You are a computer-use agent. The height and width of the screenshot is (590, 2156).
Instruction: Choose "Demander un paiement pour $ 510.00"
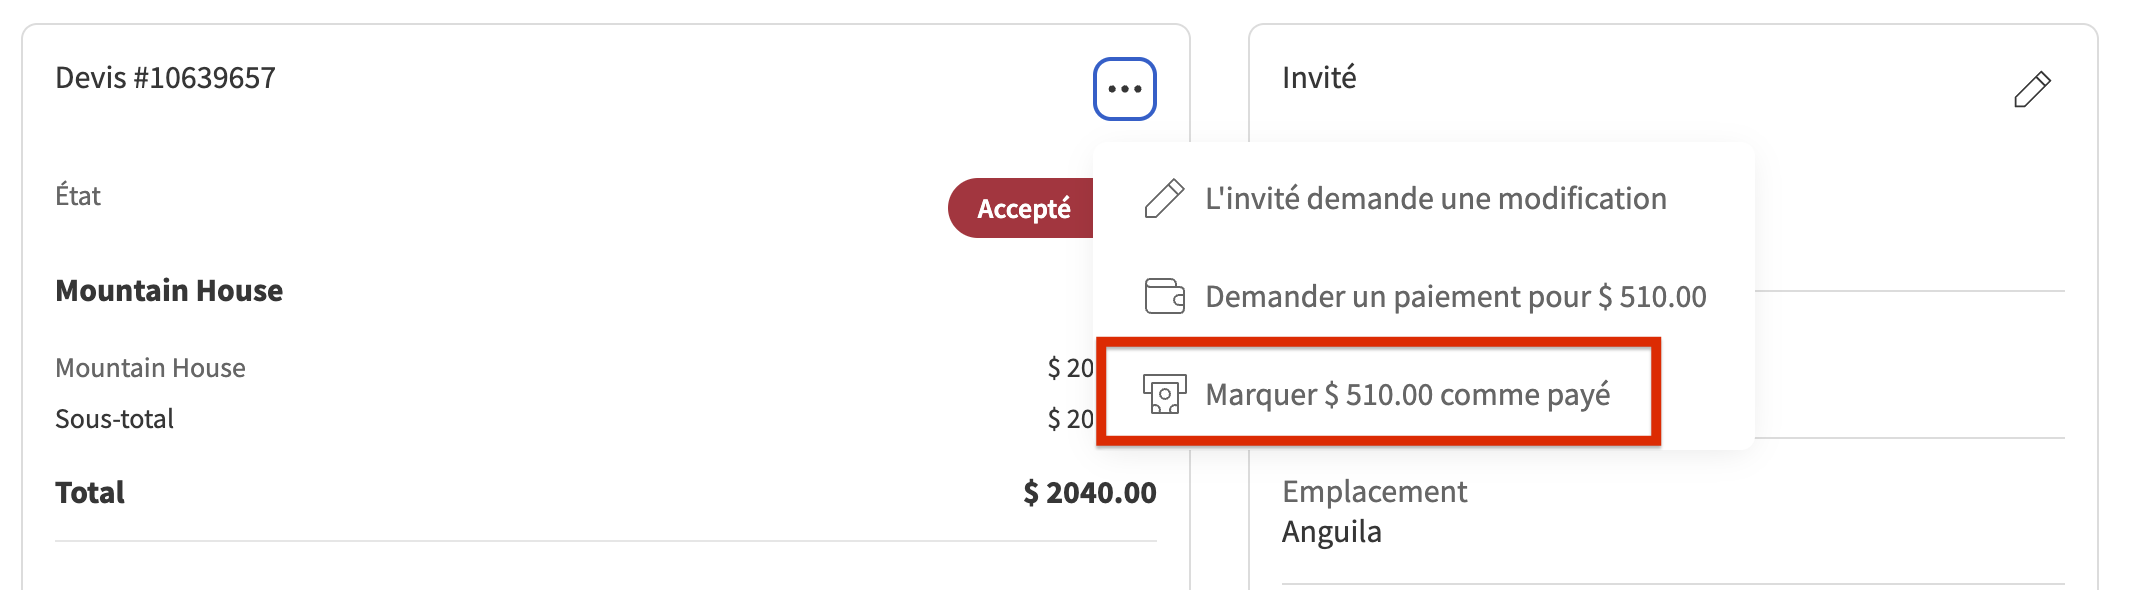1455,296
